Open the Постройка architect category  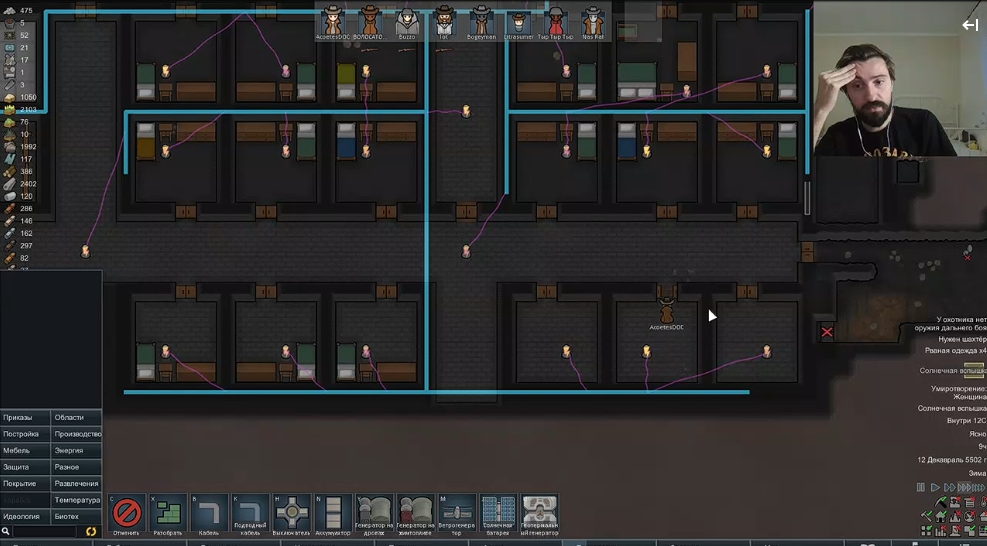[25, 434]
